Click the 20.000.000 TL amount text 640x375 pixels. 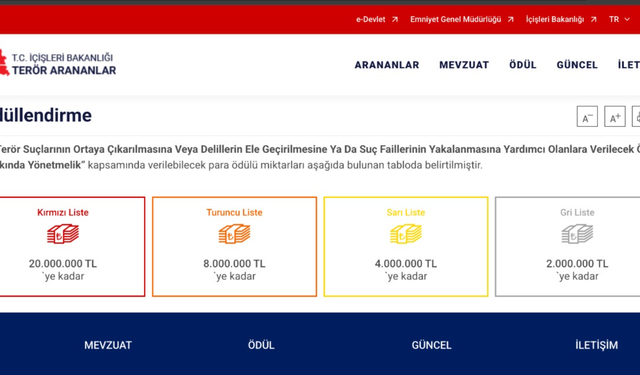(x=63, y=264)
